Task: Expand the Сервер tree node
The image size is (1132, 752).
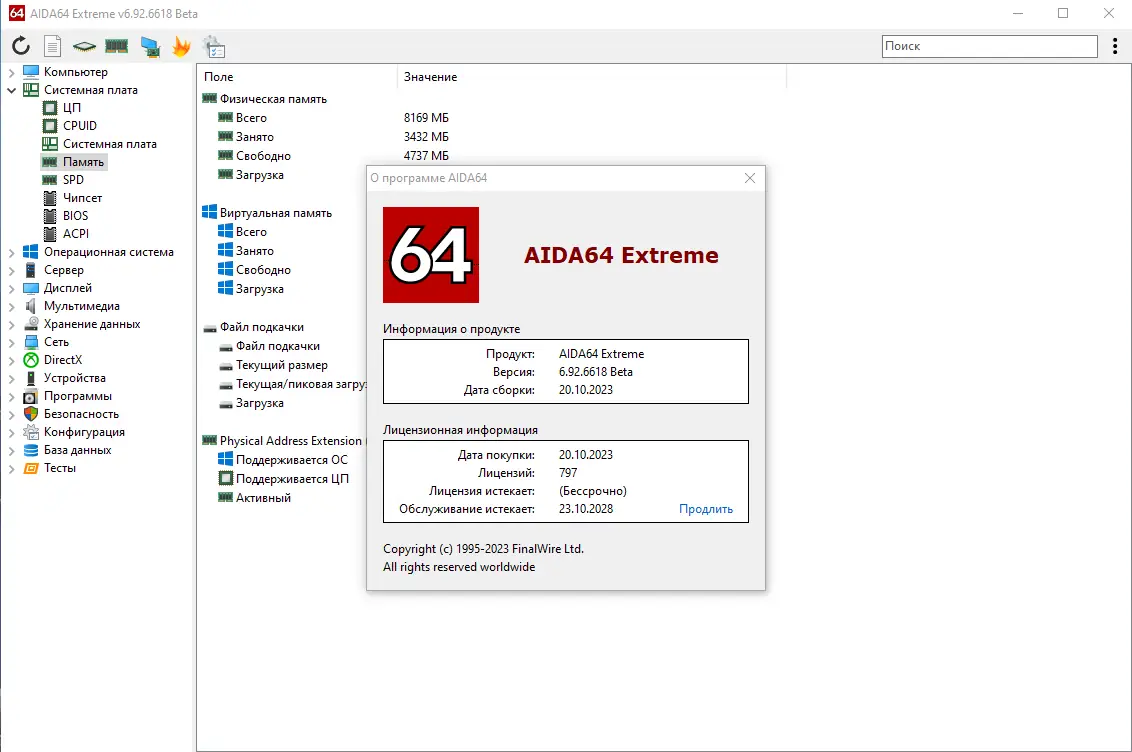Action: pyautogui.click(x=11, y=271)
